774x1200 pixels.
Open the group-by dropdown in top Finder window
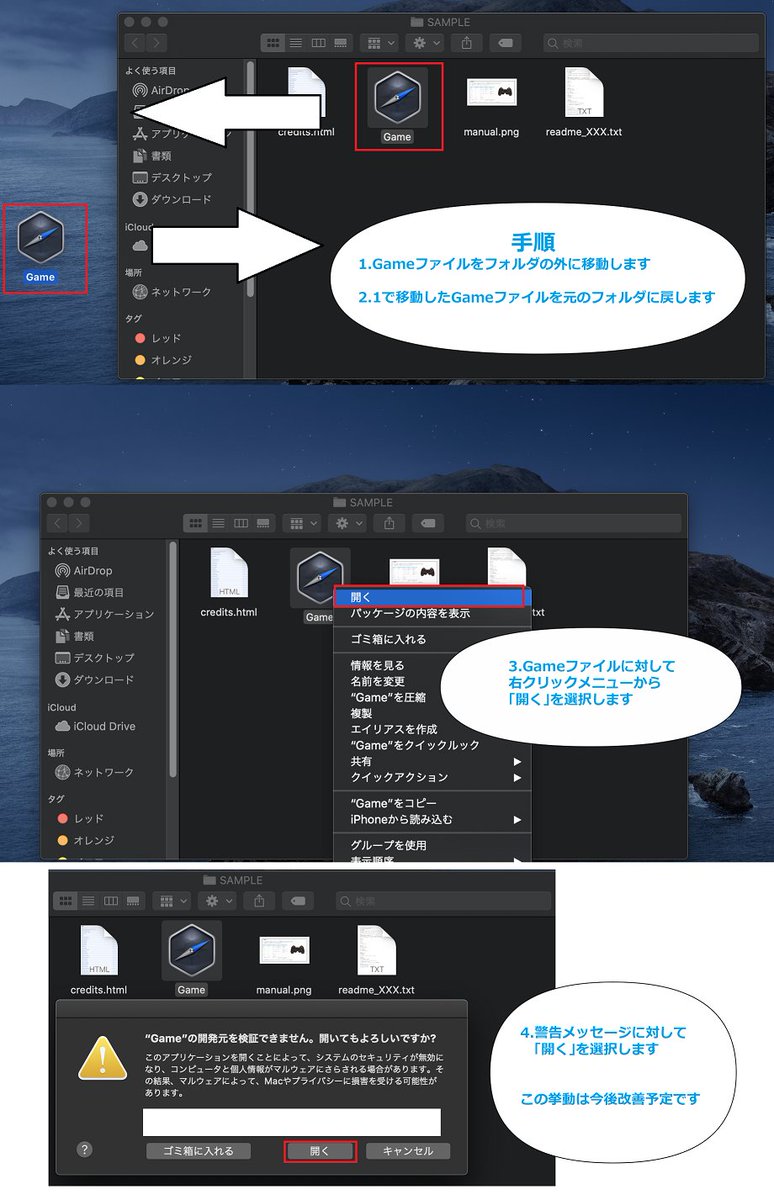380,43
